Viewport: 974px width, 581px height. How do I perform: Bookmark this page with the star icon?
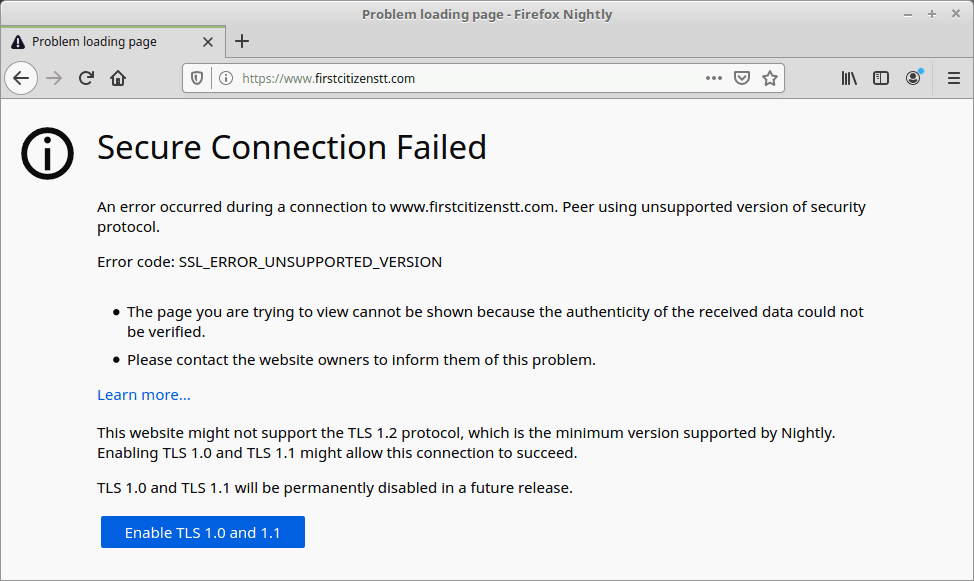pyautogui.click(x=770, y=78)
